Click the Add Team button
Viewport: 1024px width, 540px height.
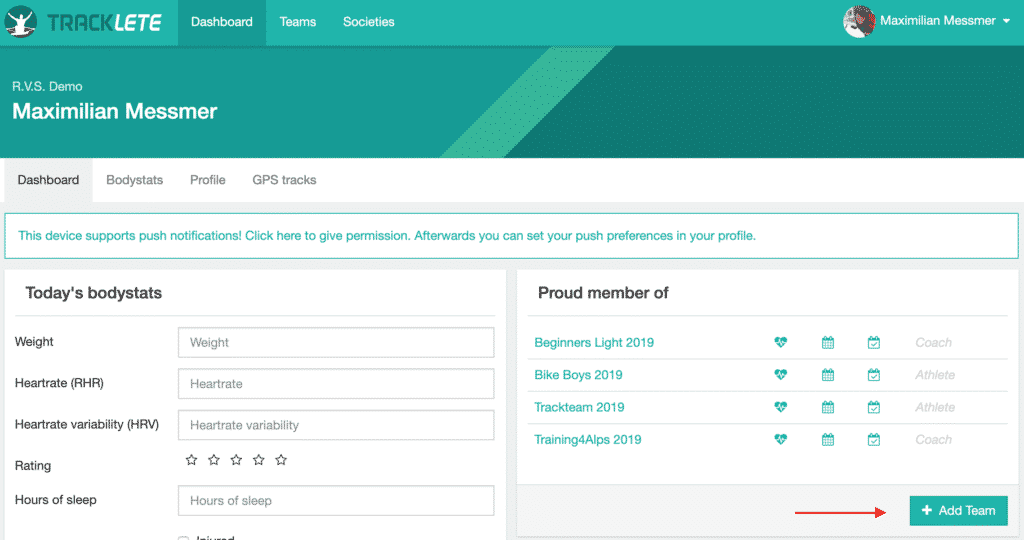click(x=958, y=511)
